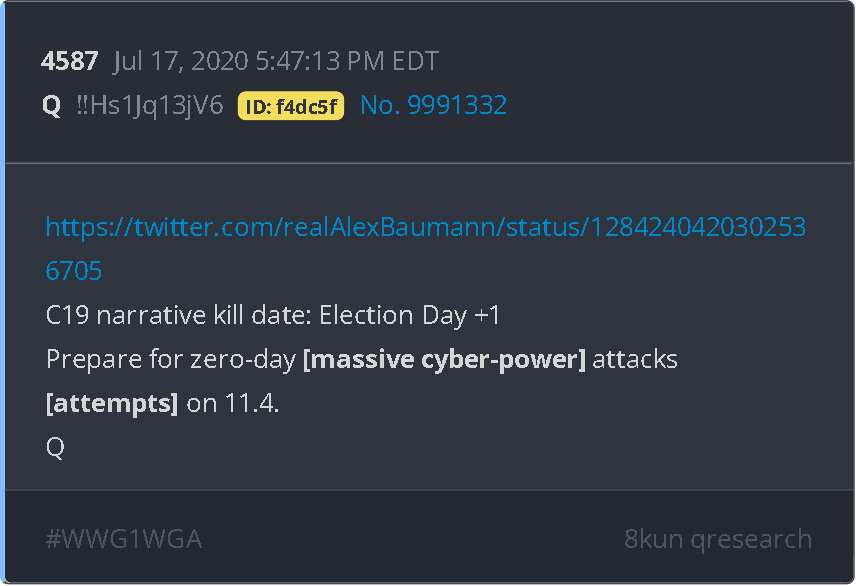The height and width of the screenshot is (586, 856).
Task: Click the yellow ID: f4dc5f badge
Action: [290, 106]
